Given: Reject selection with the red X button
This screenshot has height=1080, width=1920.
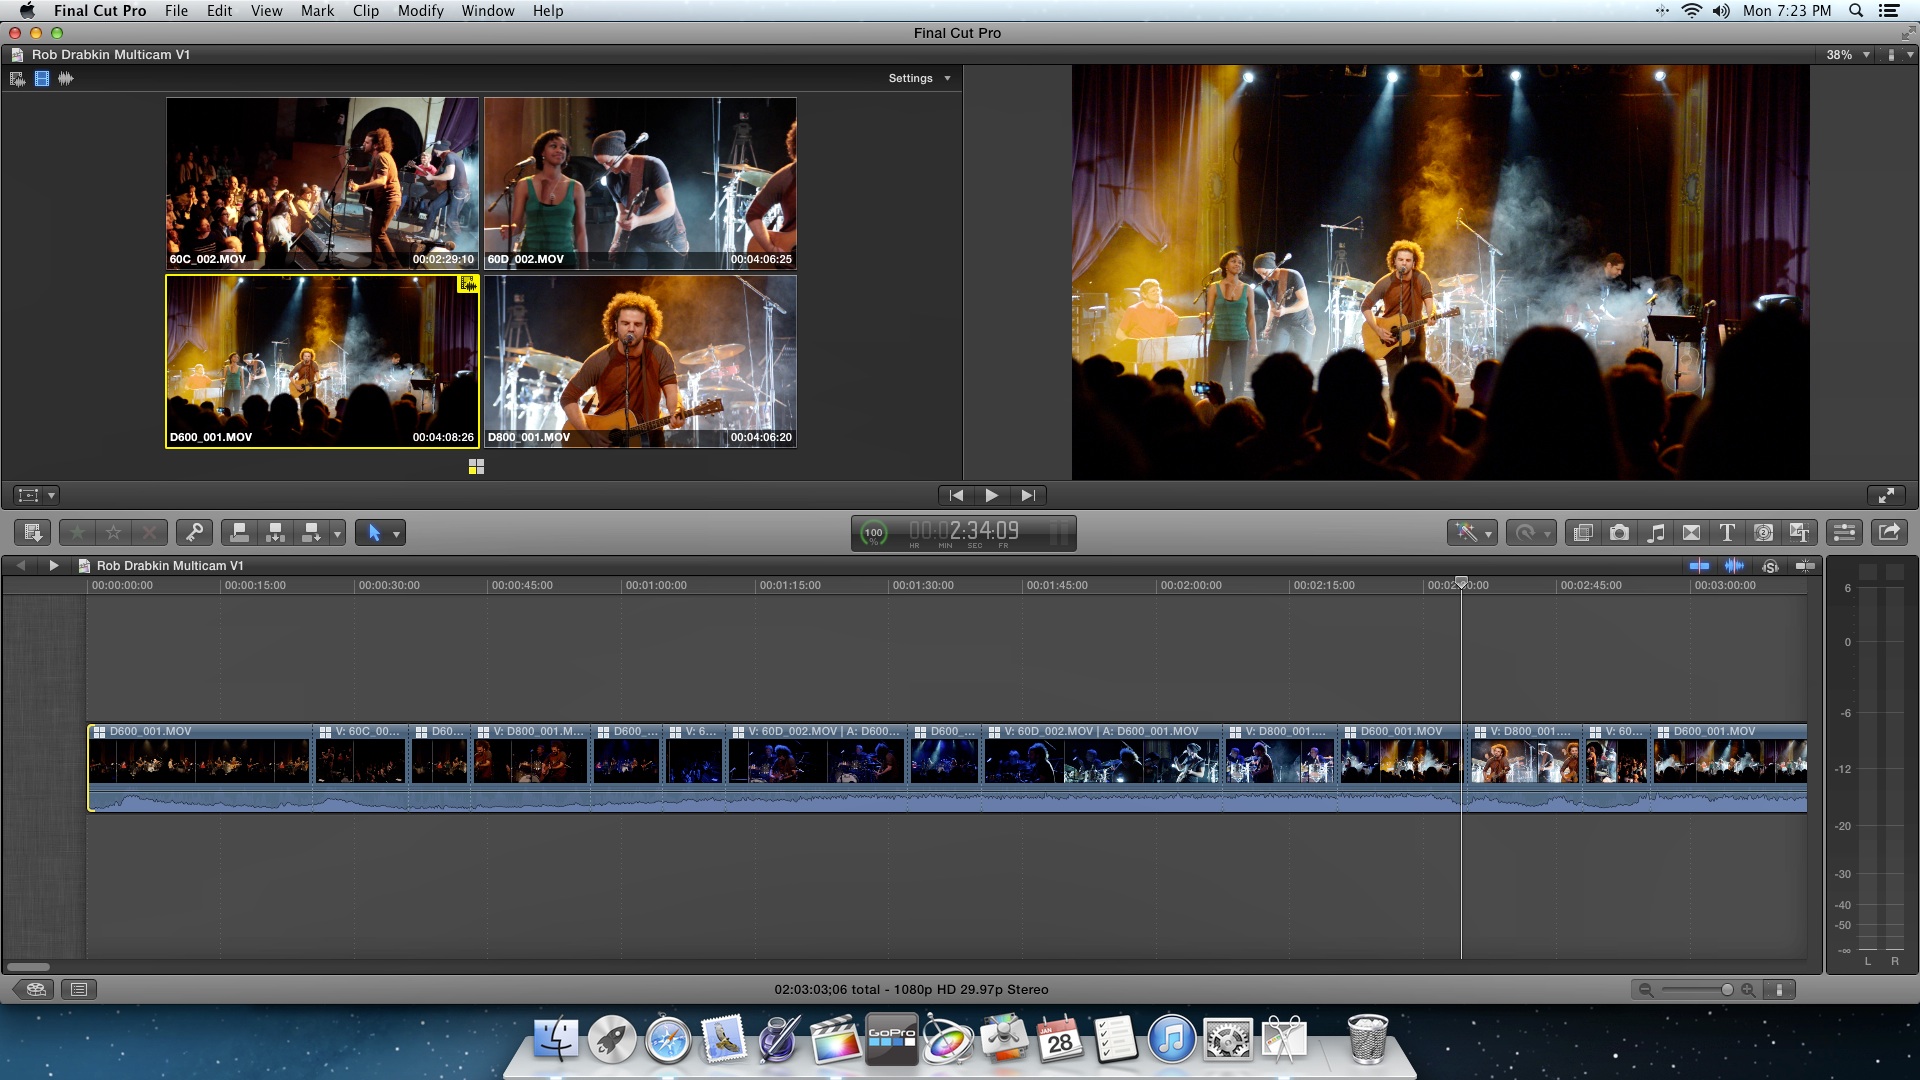Looking at the screenshot, I should tap(149, 533).
